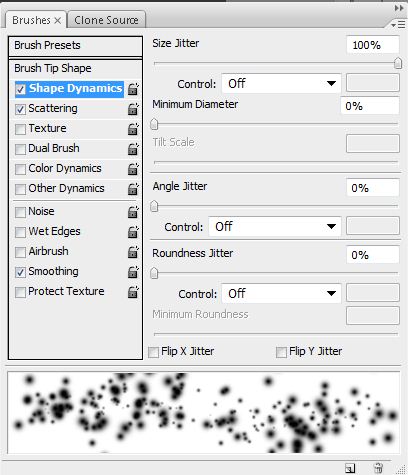Open the Brush Tip Shape settings
This screenshot has width=408, height=475.
coord(75,68)
